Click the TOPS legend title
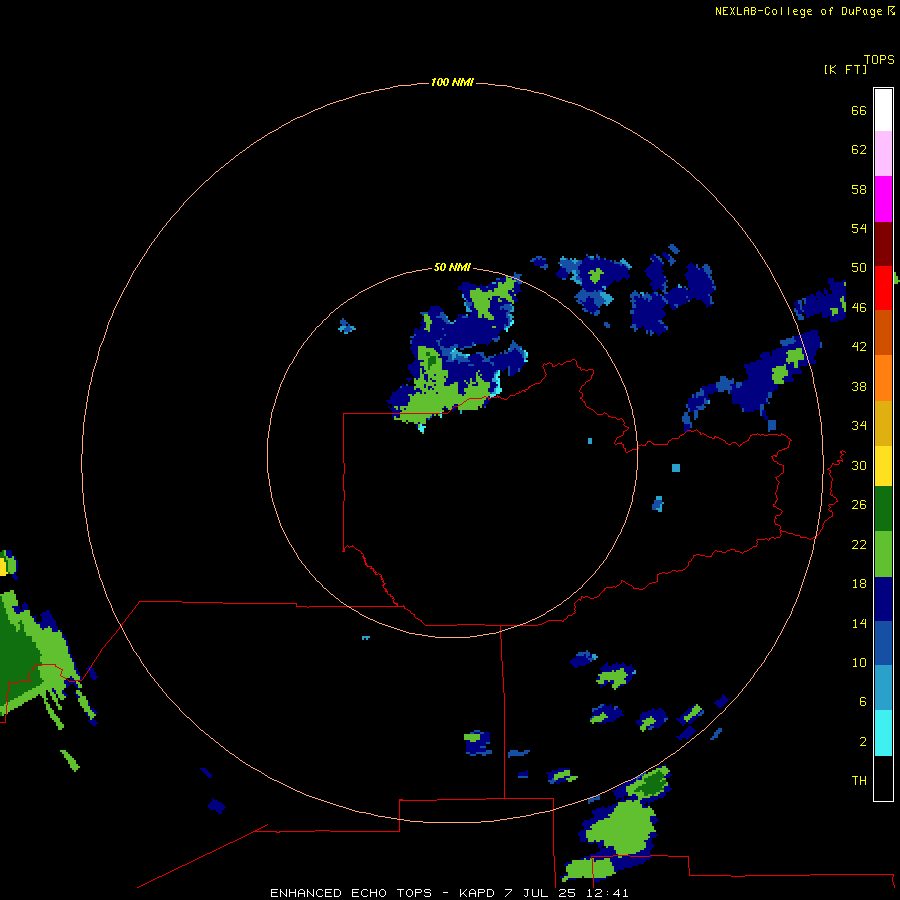Screen dimensions: 900x900 [x=879, y=59]
